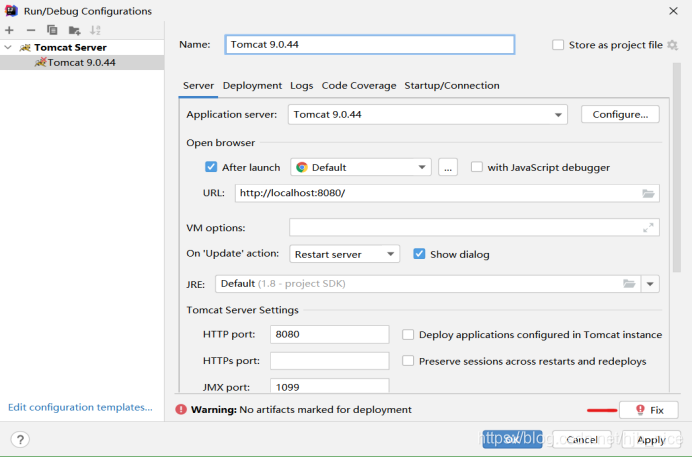Browse URL using folder icon
The height and width of the screenshot is (457, 693).
[x=648, y=194]
